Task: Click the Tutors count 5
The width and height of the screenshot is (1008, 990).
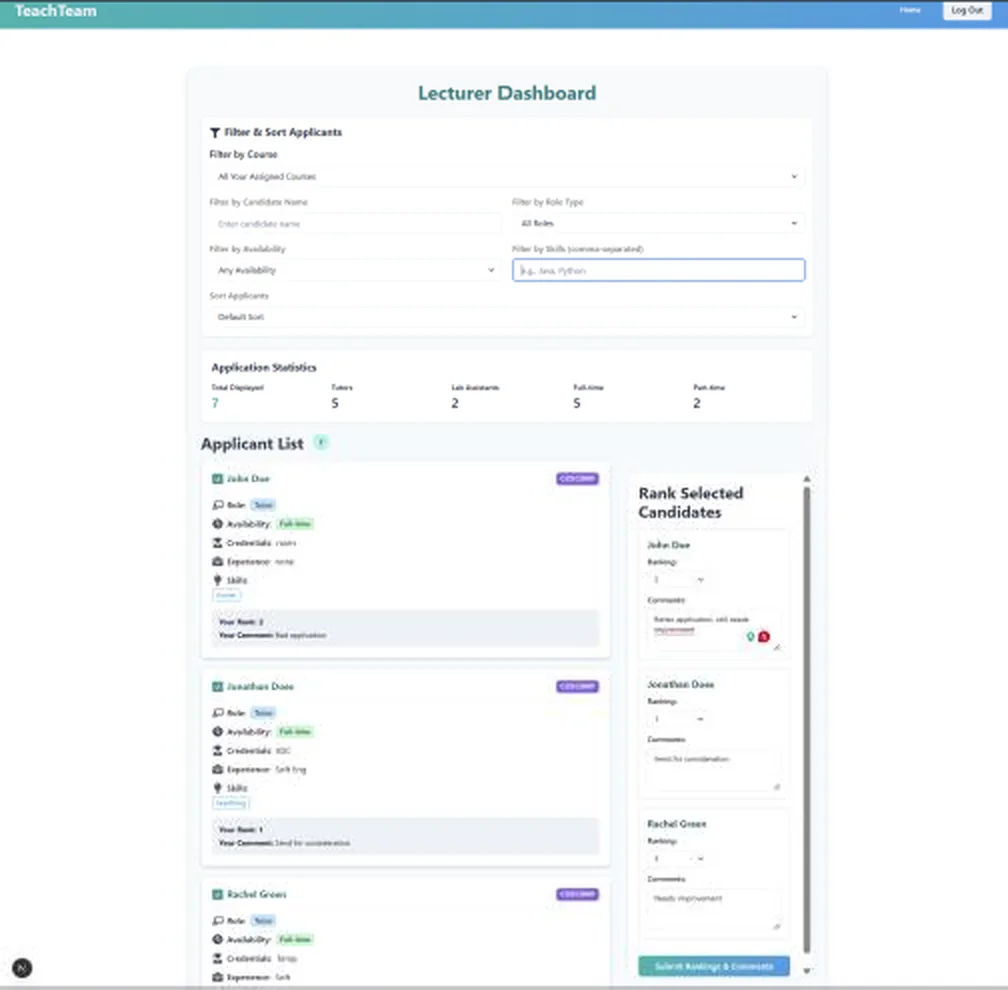Action: click(x=335, y=403)
